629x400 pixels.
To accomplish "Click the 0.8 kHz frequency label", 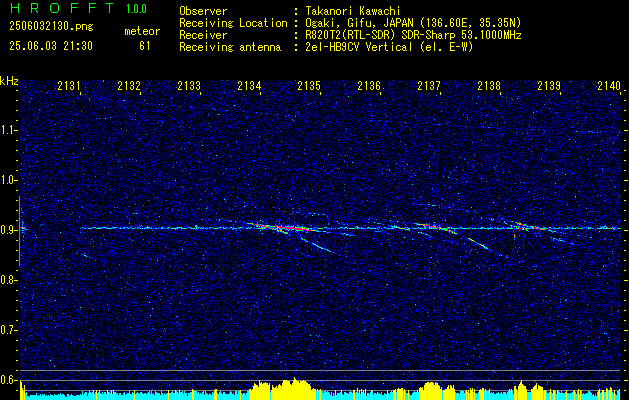I will click(9, 280).
